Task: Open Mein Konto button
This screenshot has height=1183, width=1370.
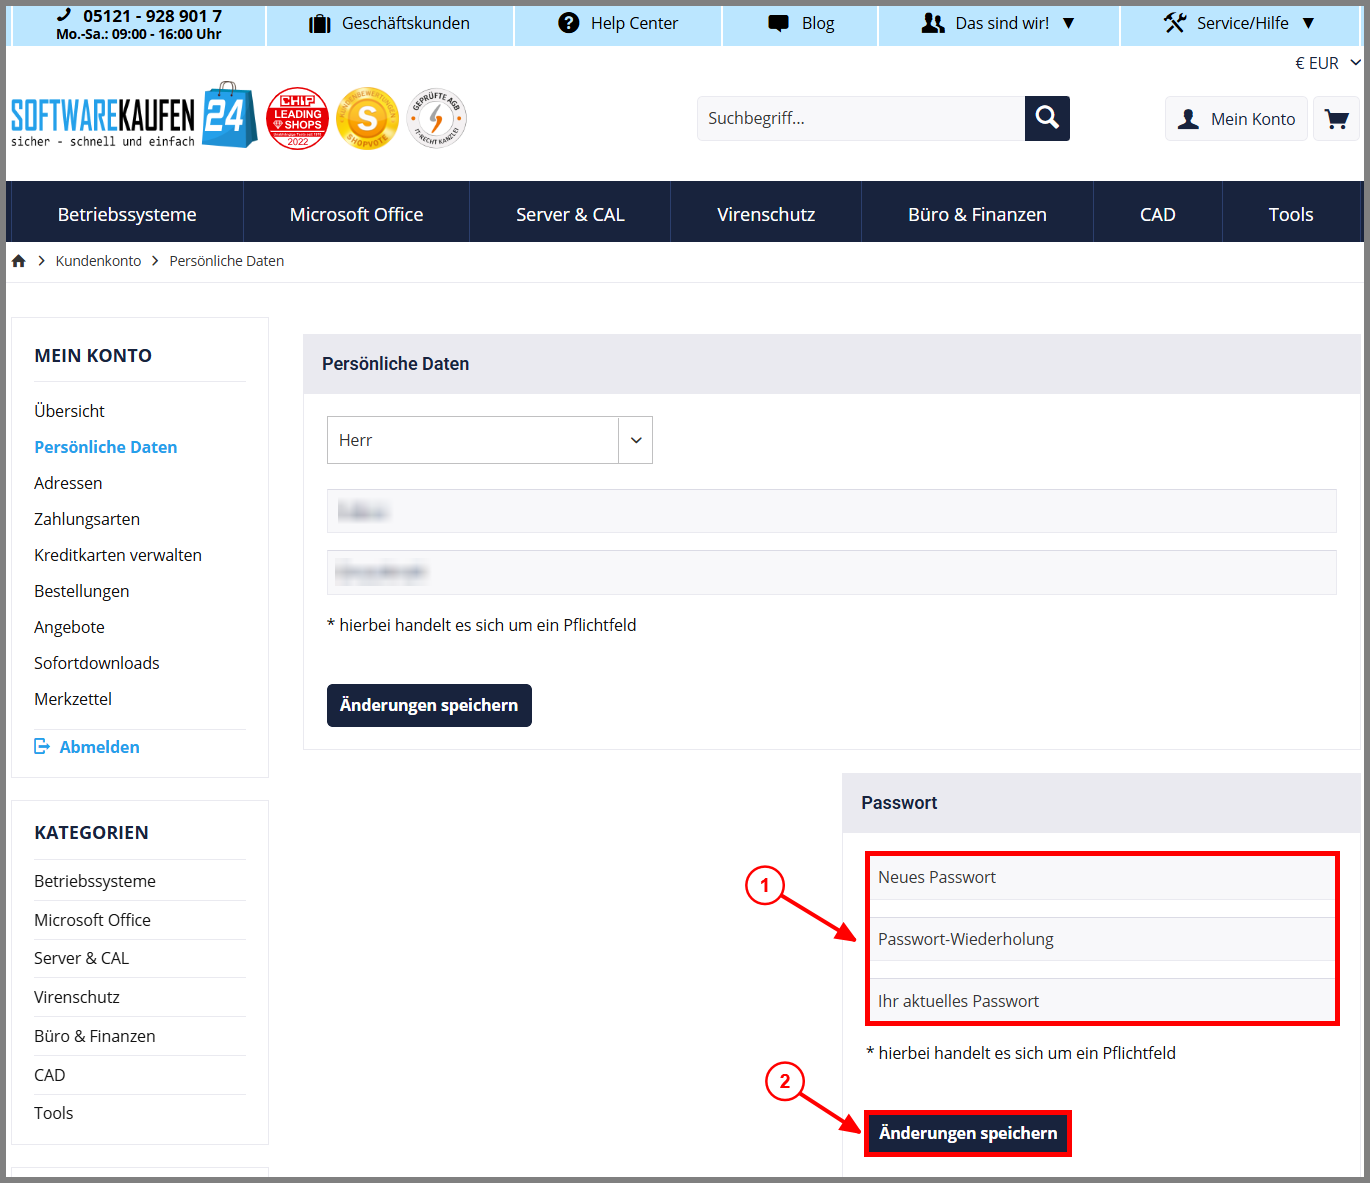Action: (1236, 119)
